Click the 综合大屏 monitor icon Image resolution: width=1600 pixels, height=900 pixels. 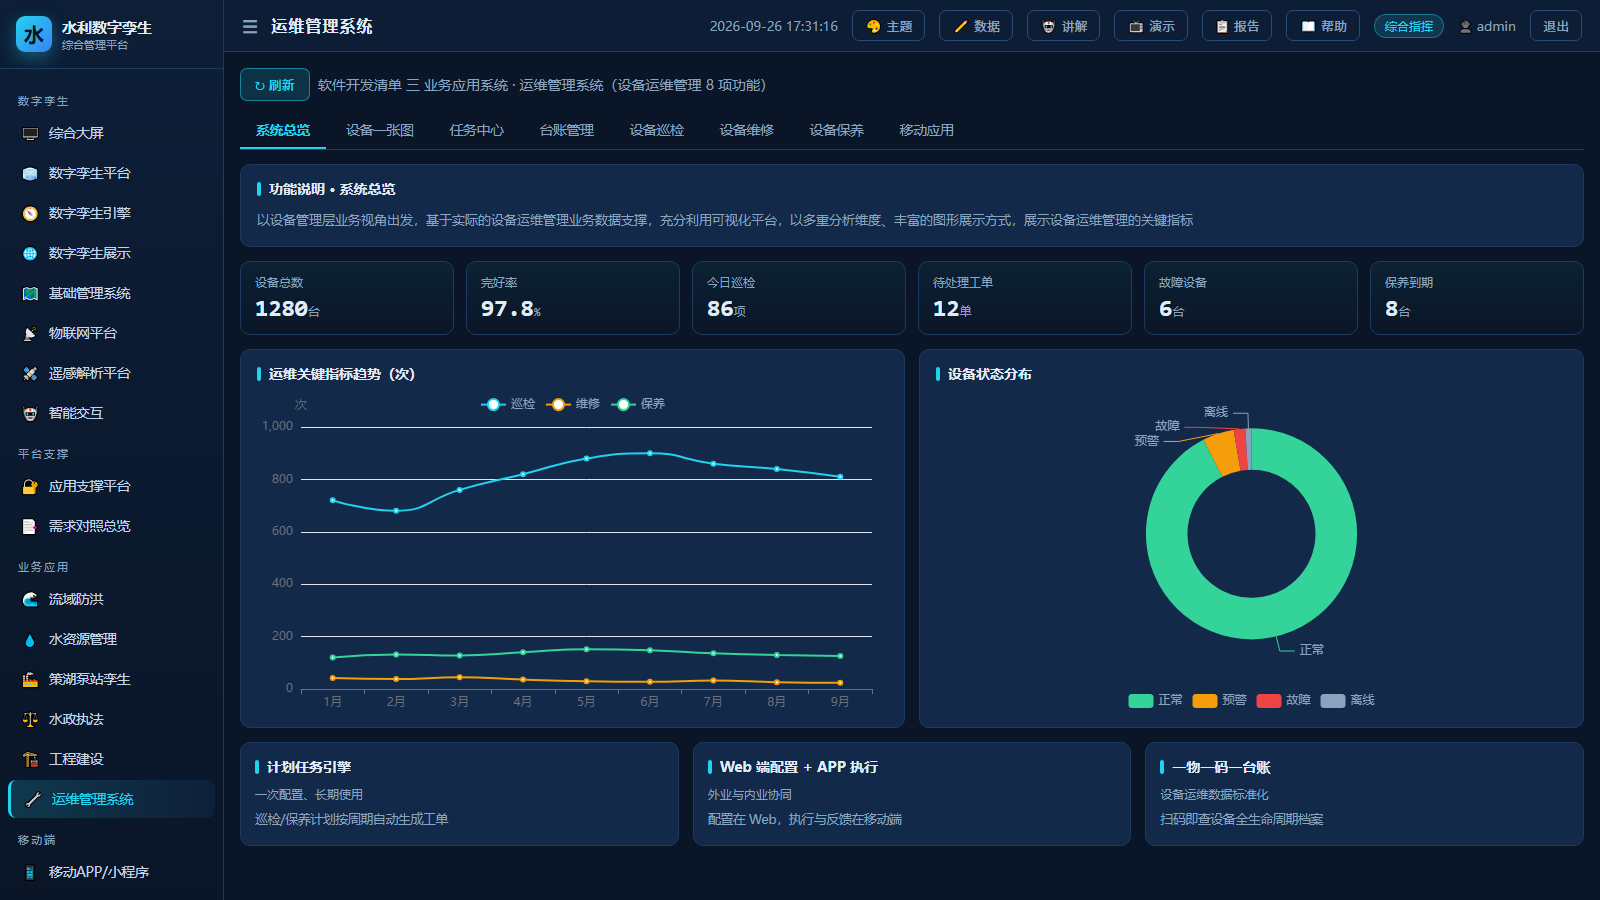30,134
